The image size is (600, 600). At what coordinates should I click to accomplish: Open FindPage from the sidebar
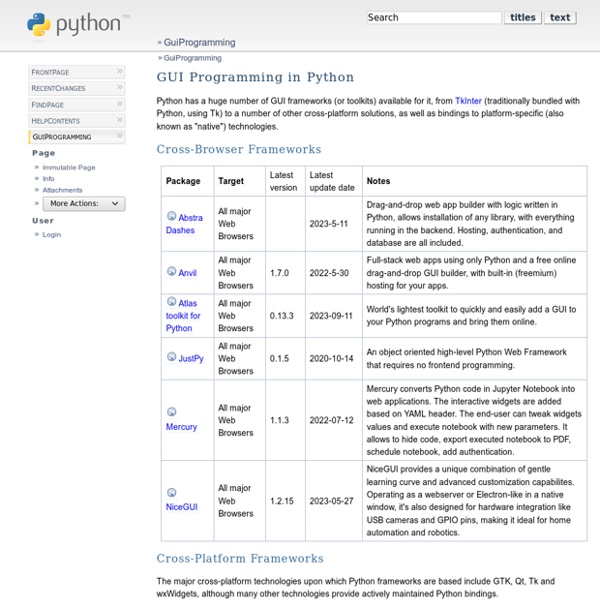point(77,105)
